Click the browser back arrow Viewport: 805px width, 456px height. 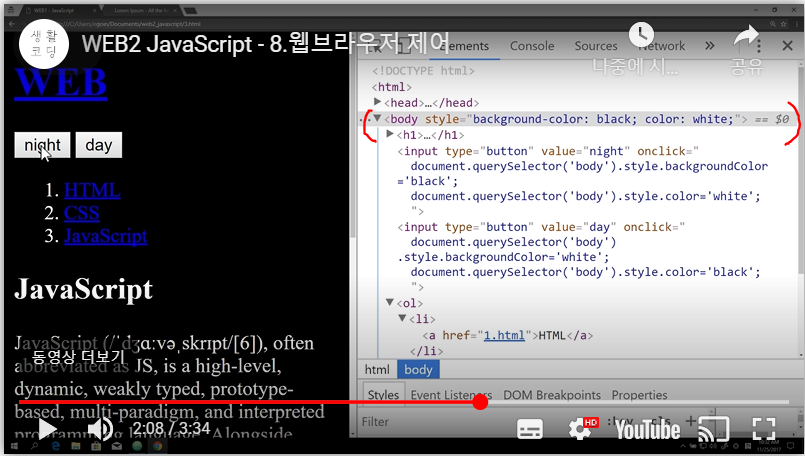(x=11, y=24)
